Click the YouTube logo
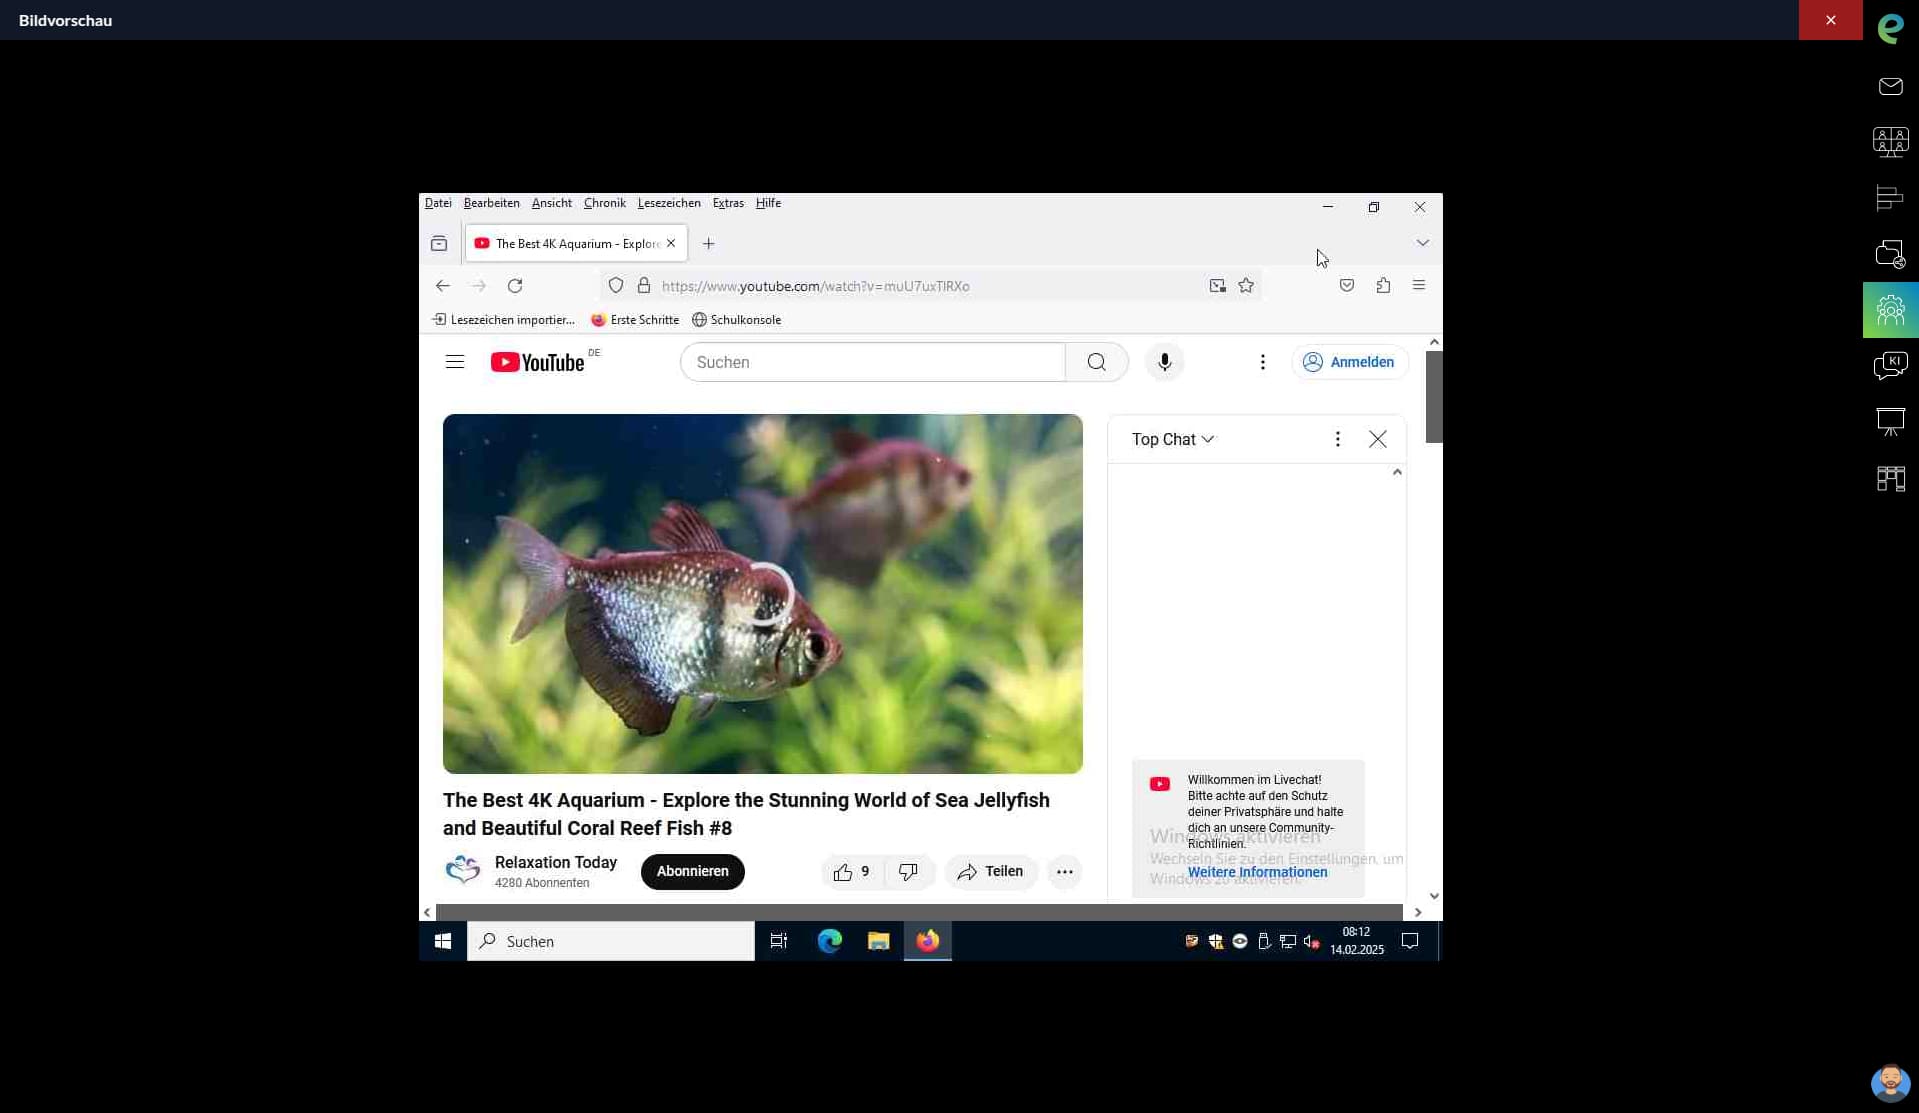 click(x=540, y=362)
